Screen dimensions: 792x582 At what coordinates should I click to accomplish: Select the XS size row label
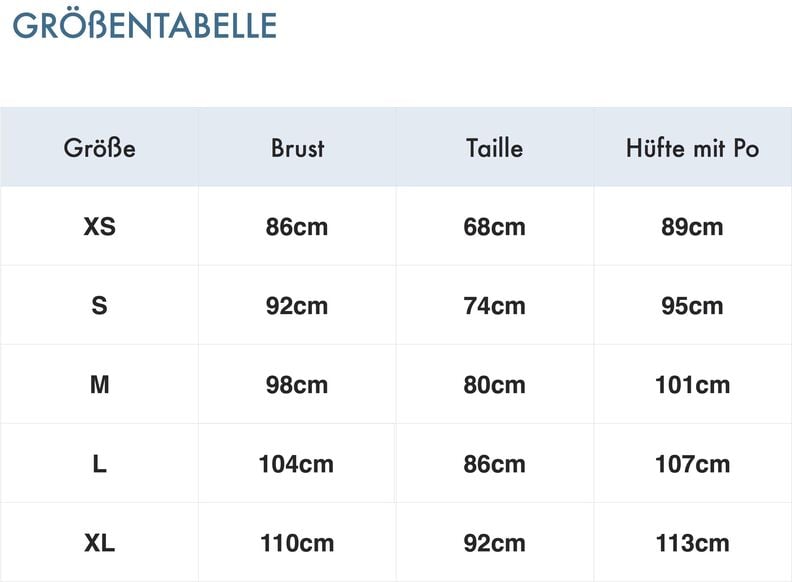(99, 227)
